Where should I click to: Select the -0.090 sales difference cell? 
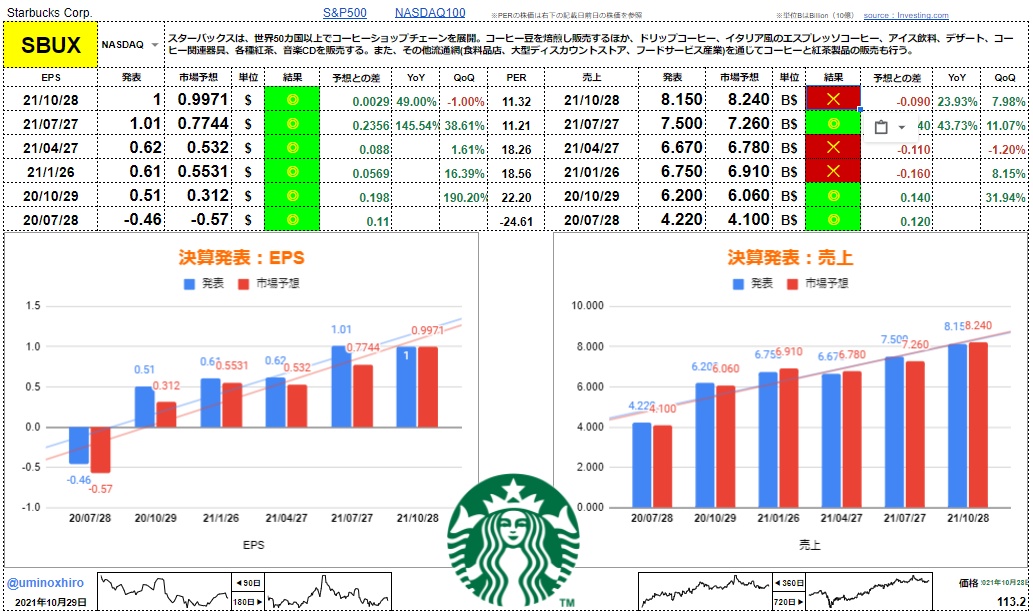(x=897, y=101)
